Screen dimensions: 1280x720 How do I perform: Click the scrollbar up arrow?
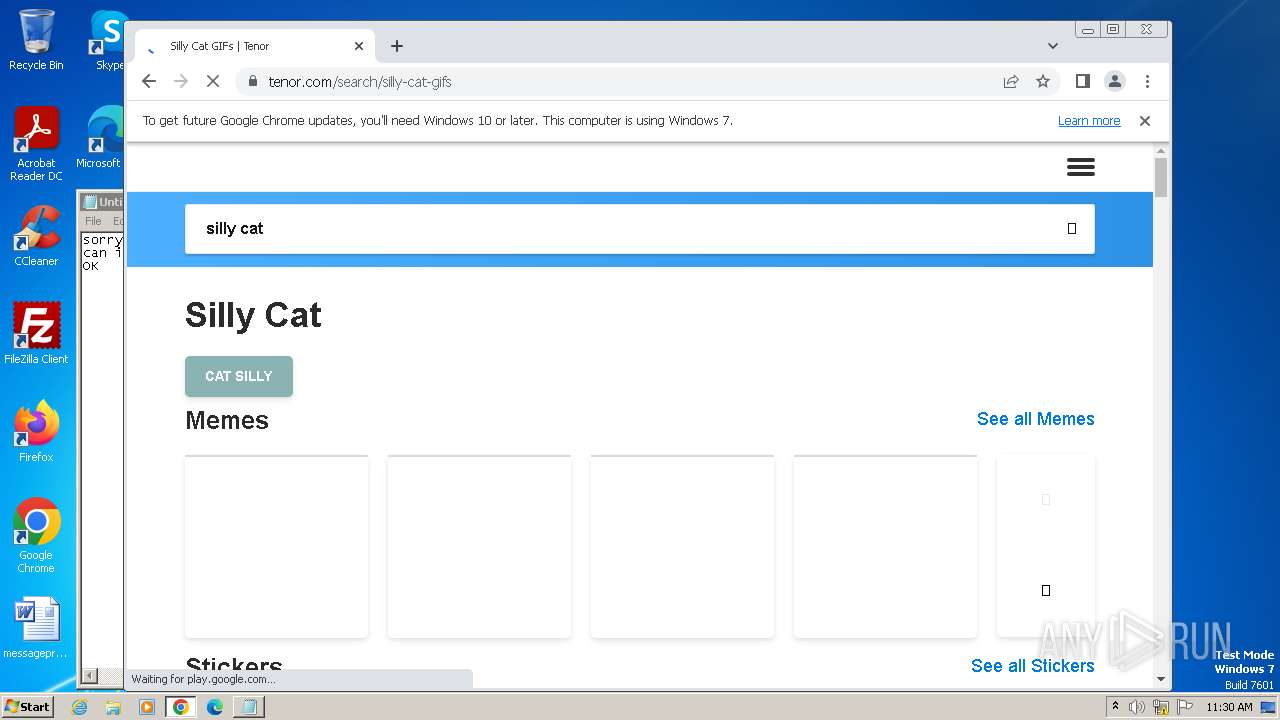tap(1161, 151)
